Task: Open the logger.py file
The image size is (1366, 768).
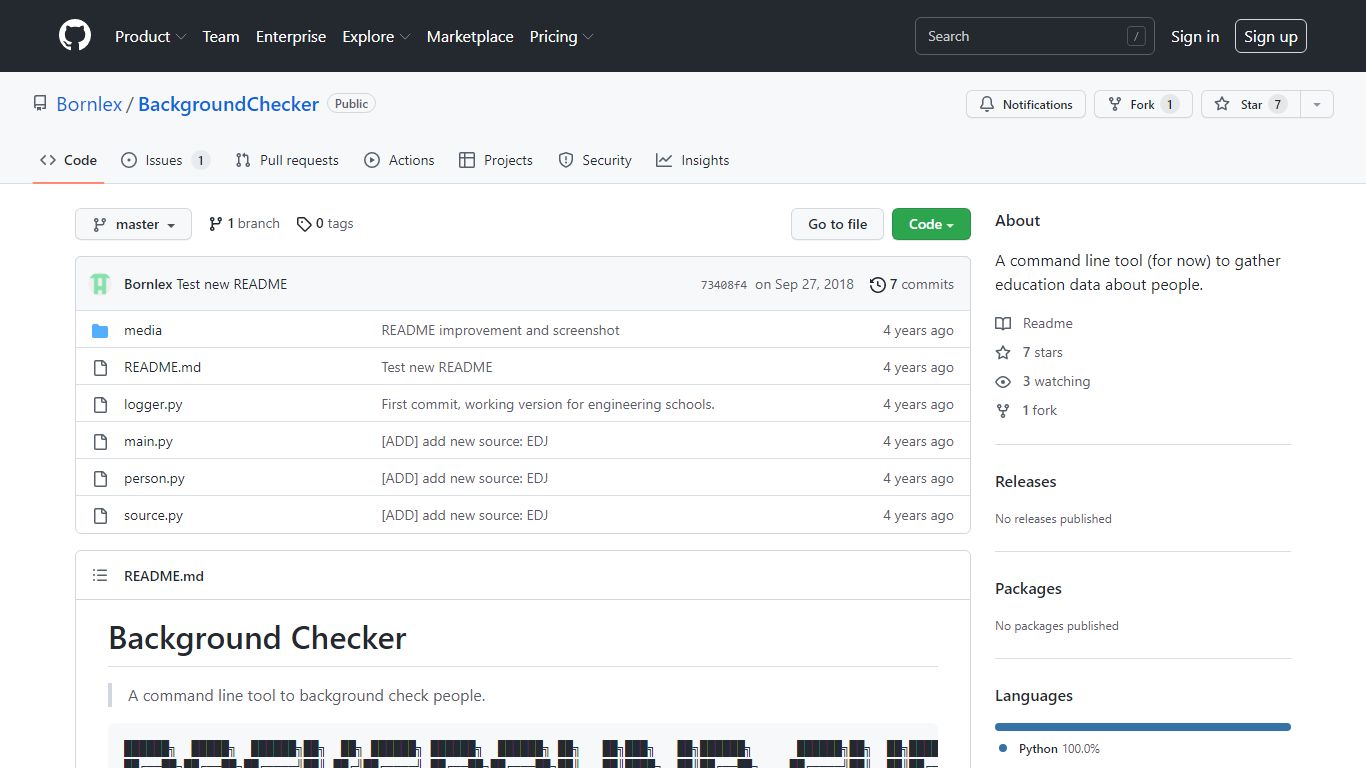Action: point(153,404)
